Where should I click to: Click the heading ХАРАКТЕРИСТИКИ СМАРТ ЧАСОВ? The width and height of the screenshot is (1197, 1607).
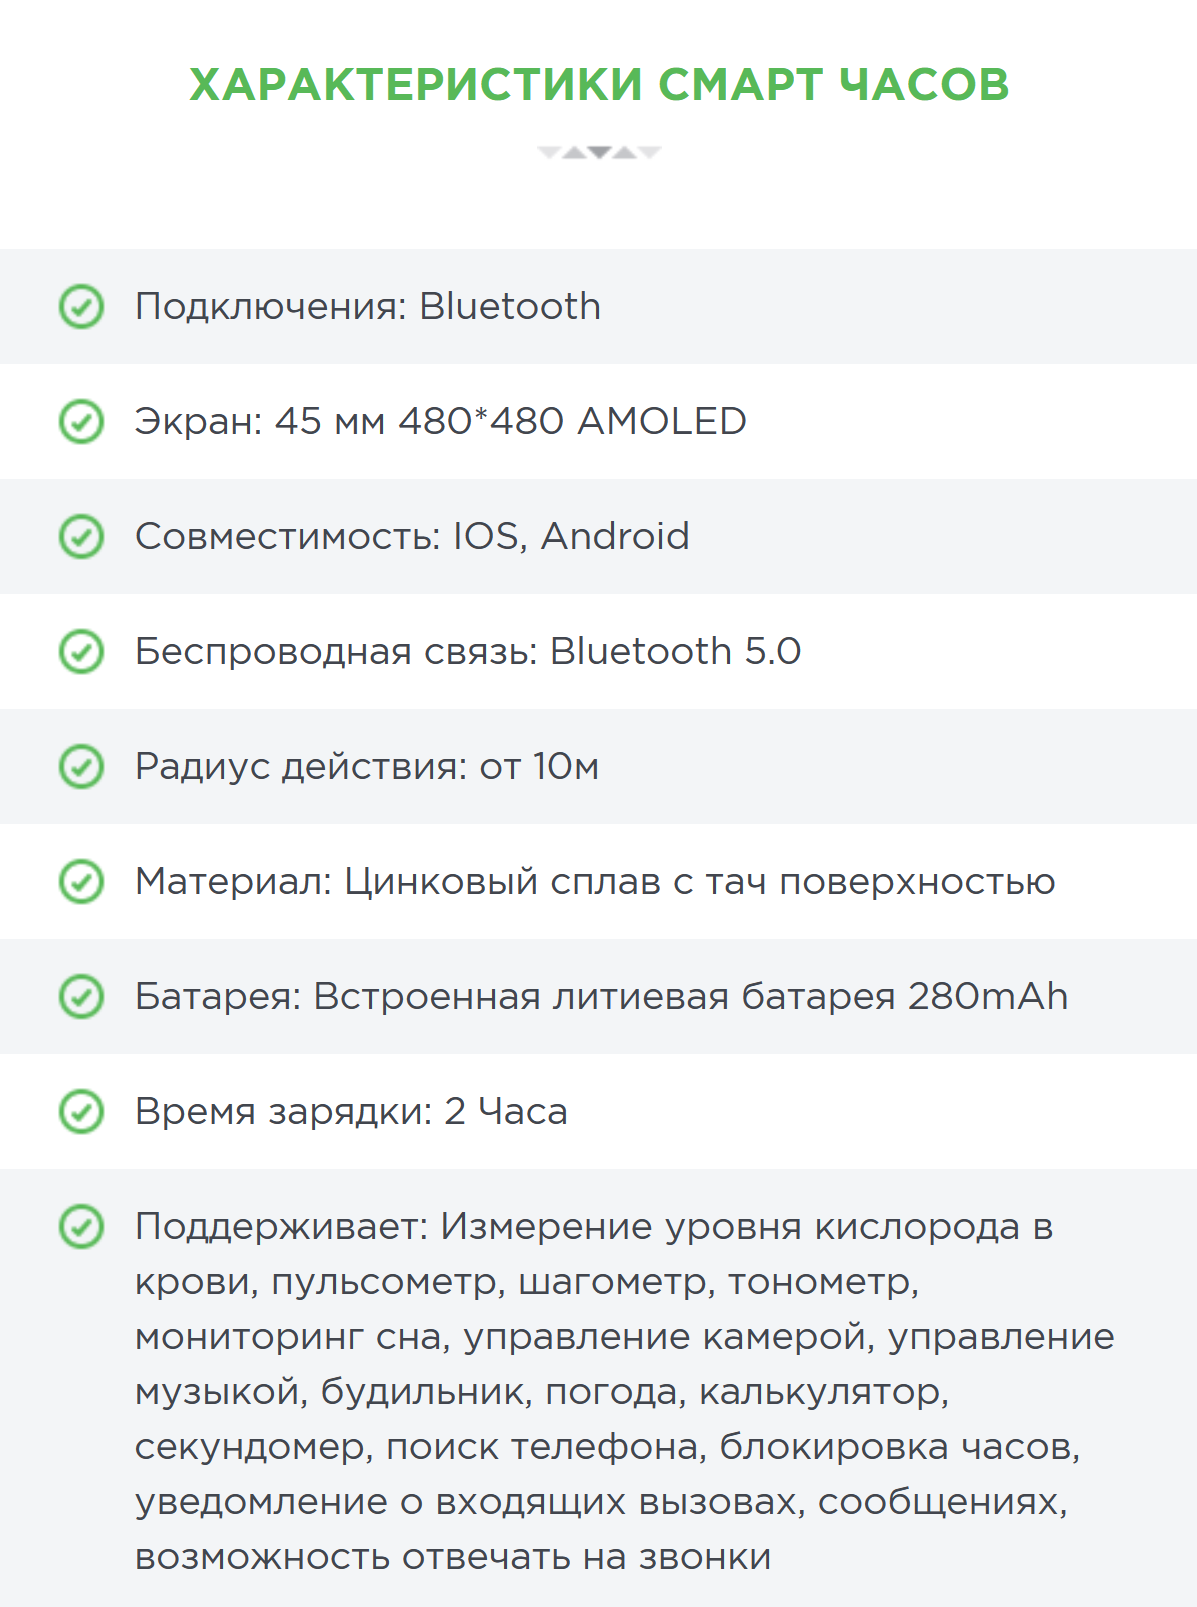(x=599, y=84)
